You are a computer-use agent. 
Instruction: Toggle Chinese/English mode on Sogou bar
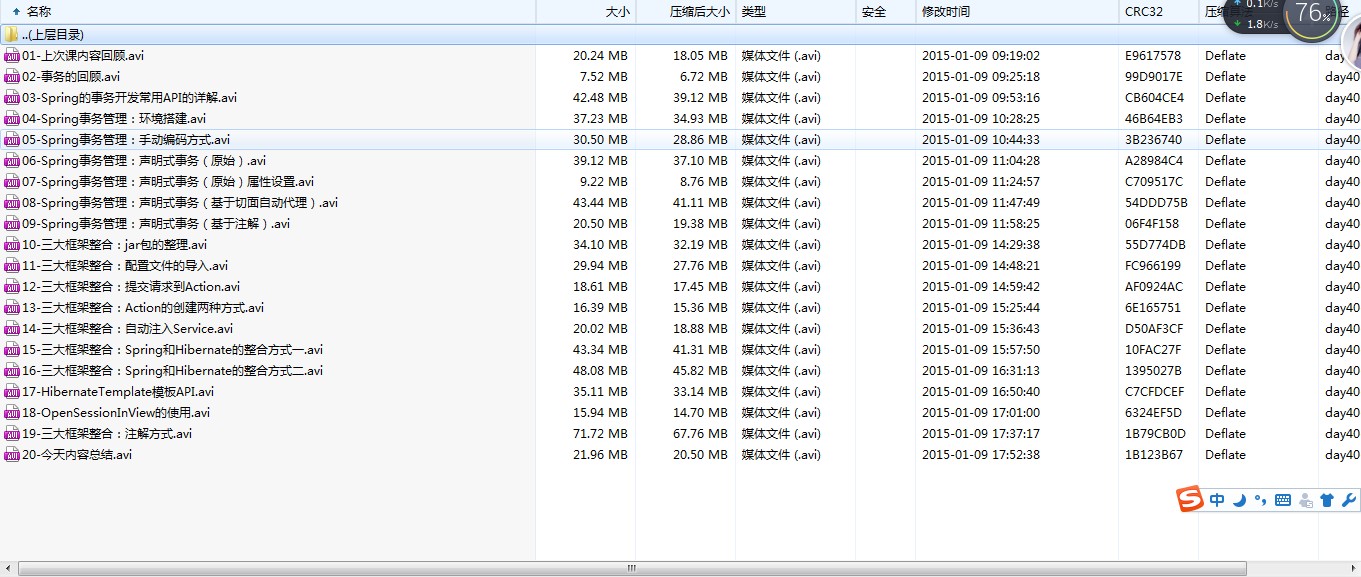tap(1217, 500)
